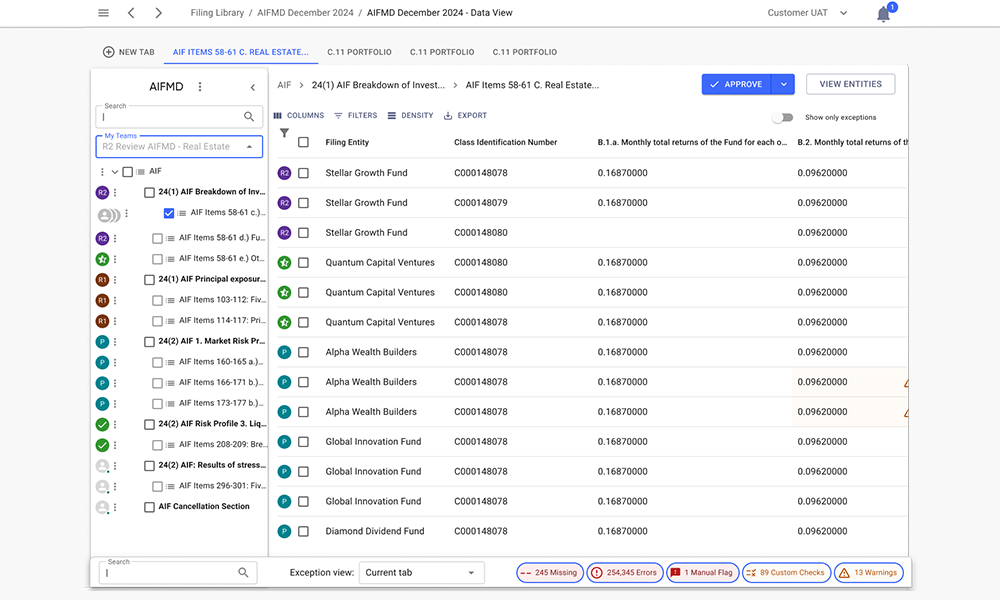Switch to AIF Items 58-61 C. Real Estate tab

tap(240, 52)
